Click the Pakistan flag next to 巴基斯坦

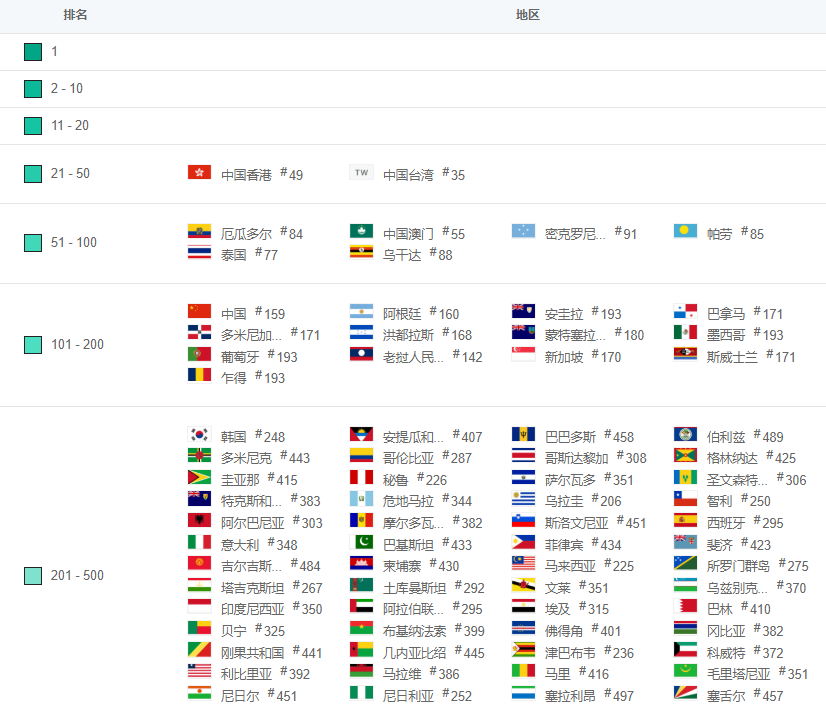pos(361,543)
